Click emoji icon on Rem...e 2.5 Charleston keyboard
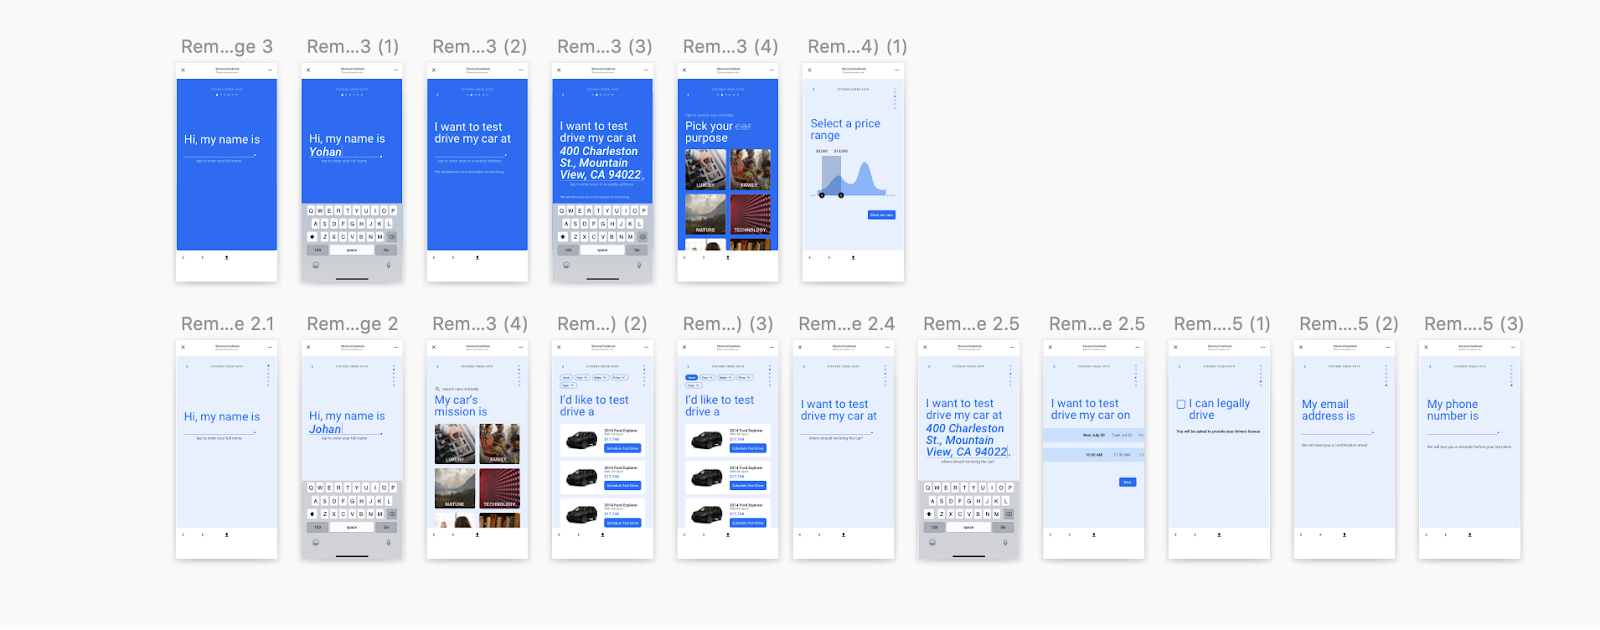The image size is (1600, 630). click(933, 542)
